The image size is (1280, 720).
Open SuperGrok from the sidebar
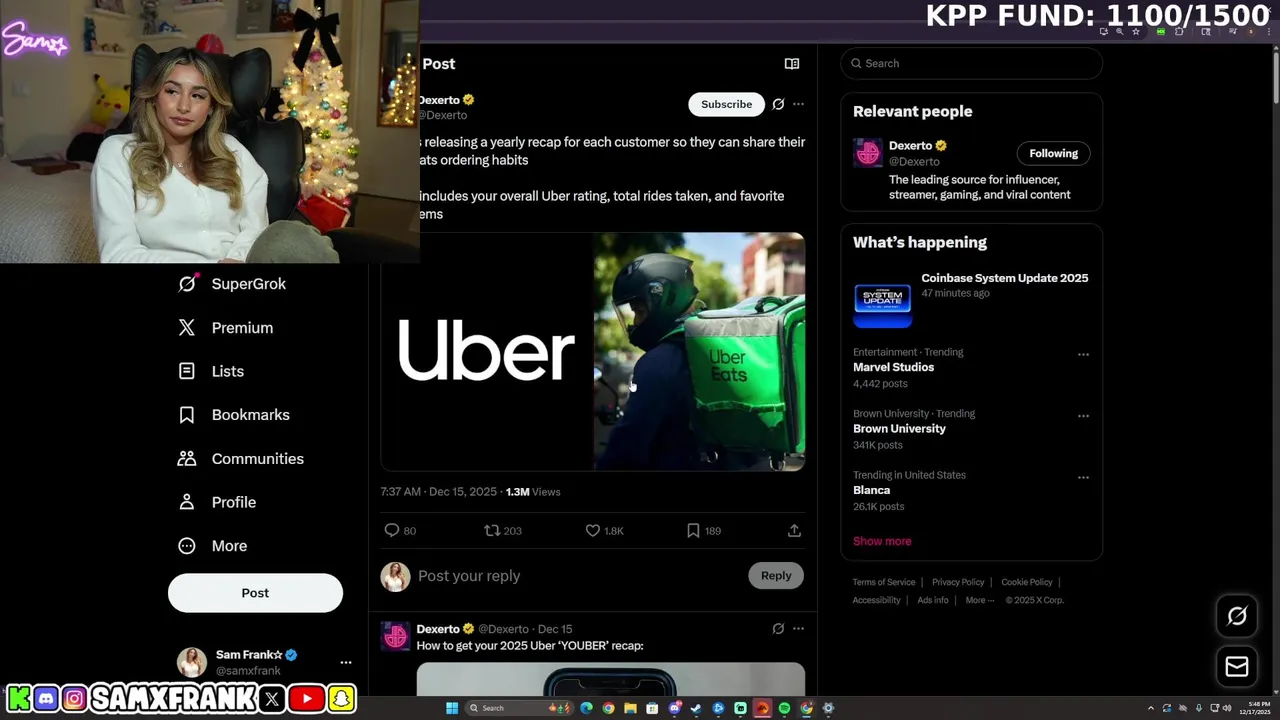coord(232,284)
